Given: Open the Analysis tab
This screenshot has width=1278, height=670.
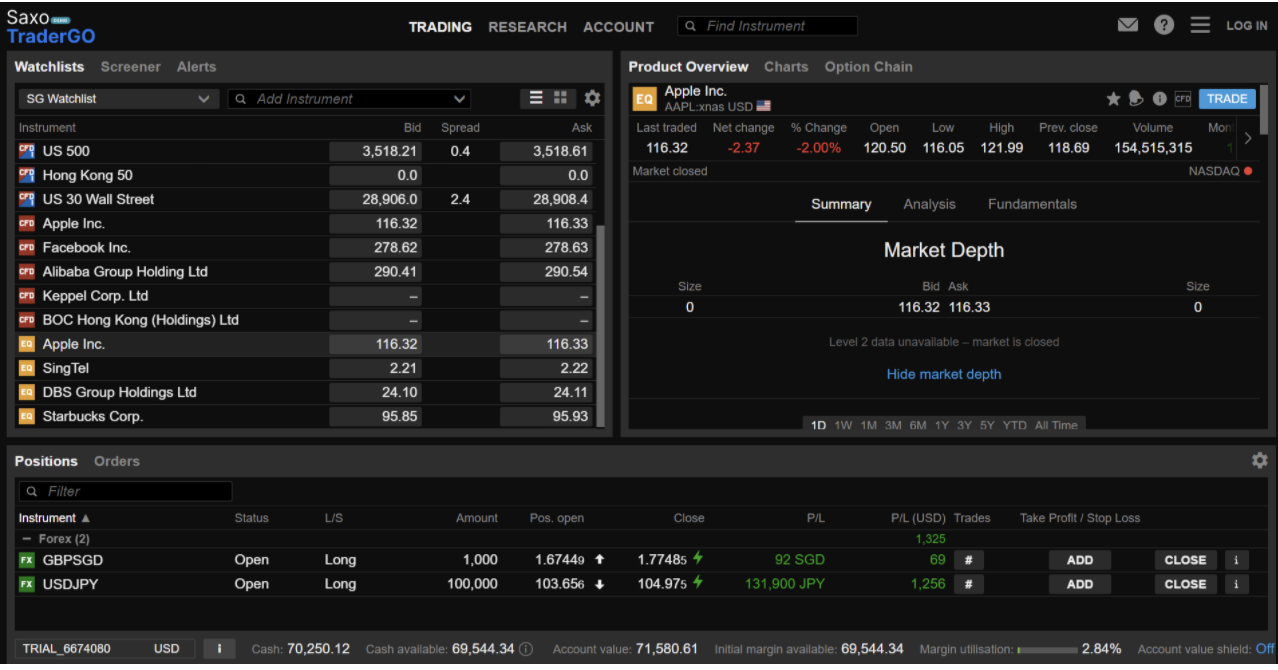Looking at the screenshot, I should [929, 204].
